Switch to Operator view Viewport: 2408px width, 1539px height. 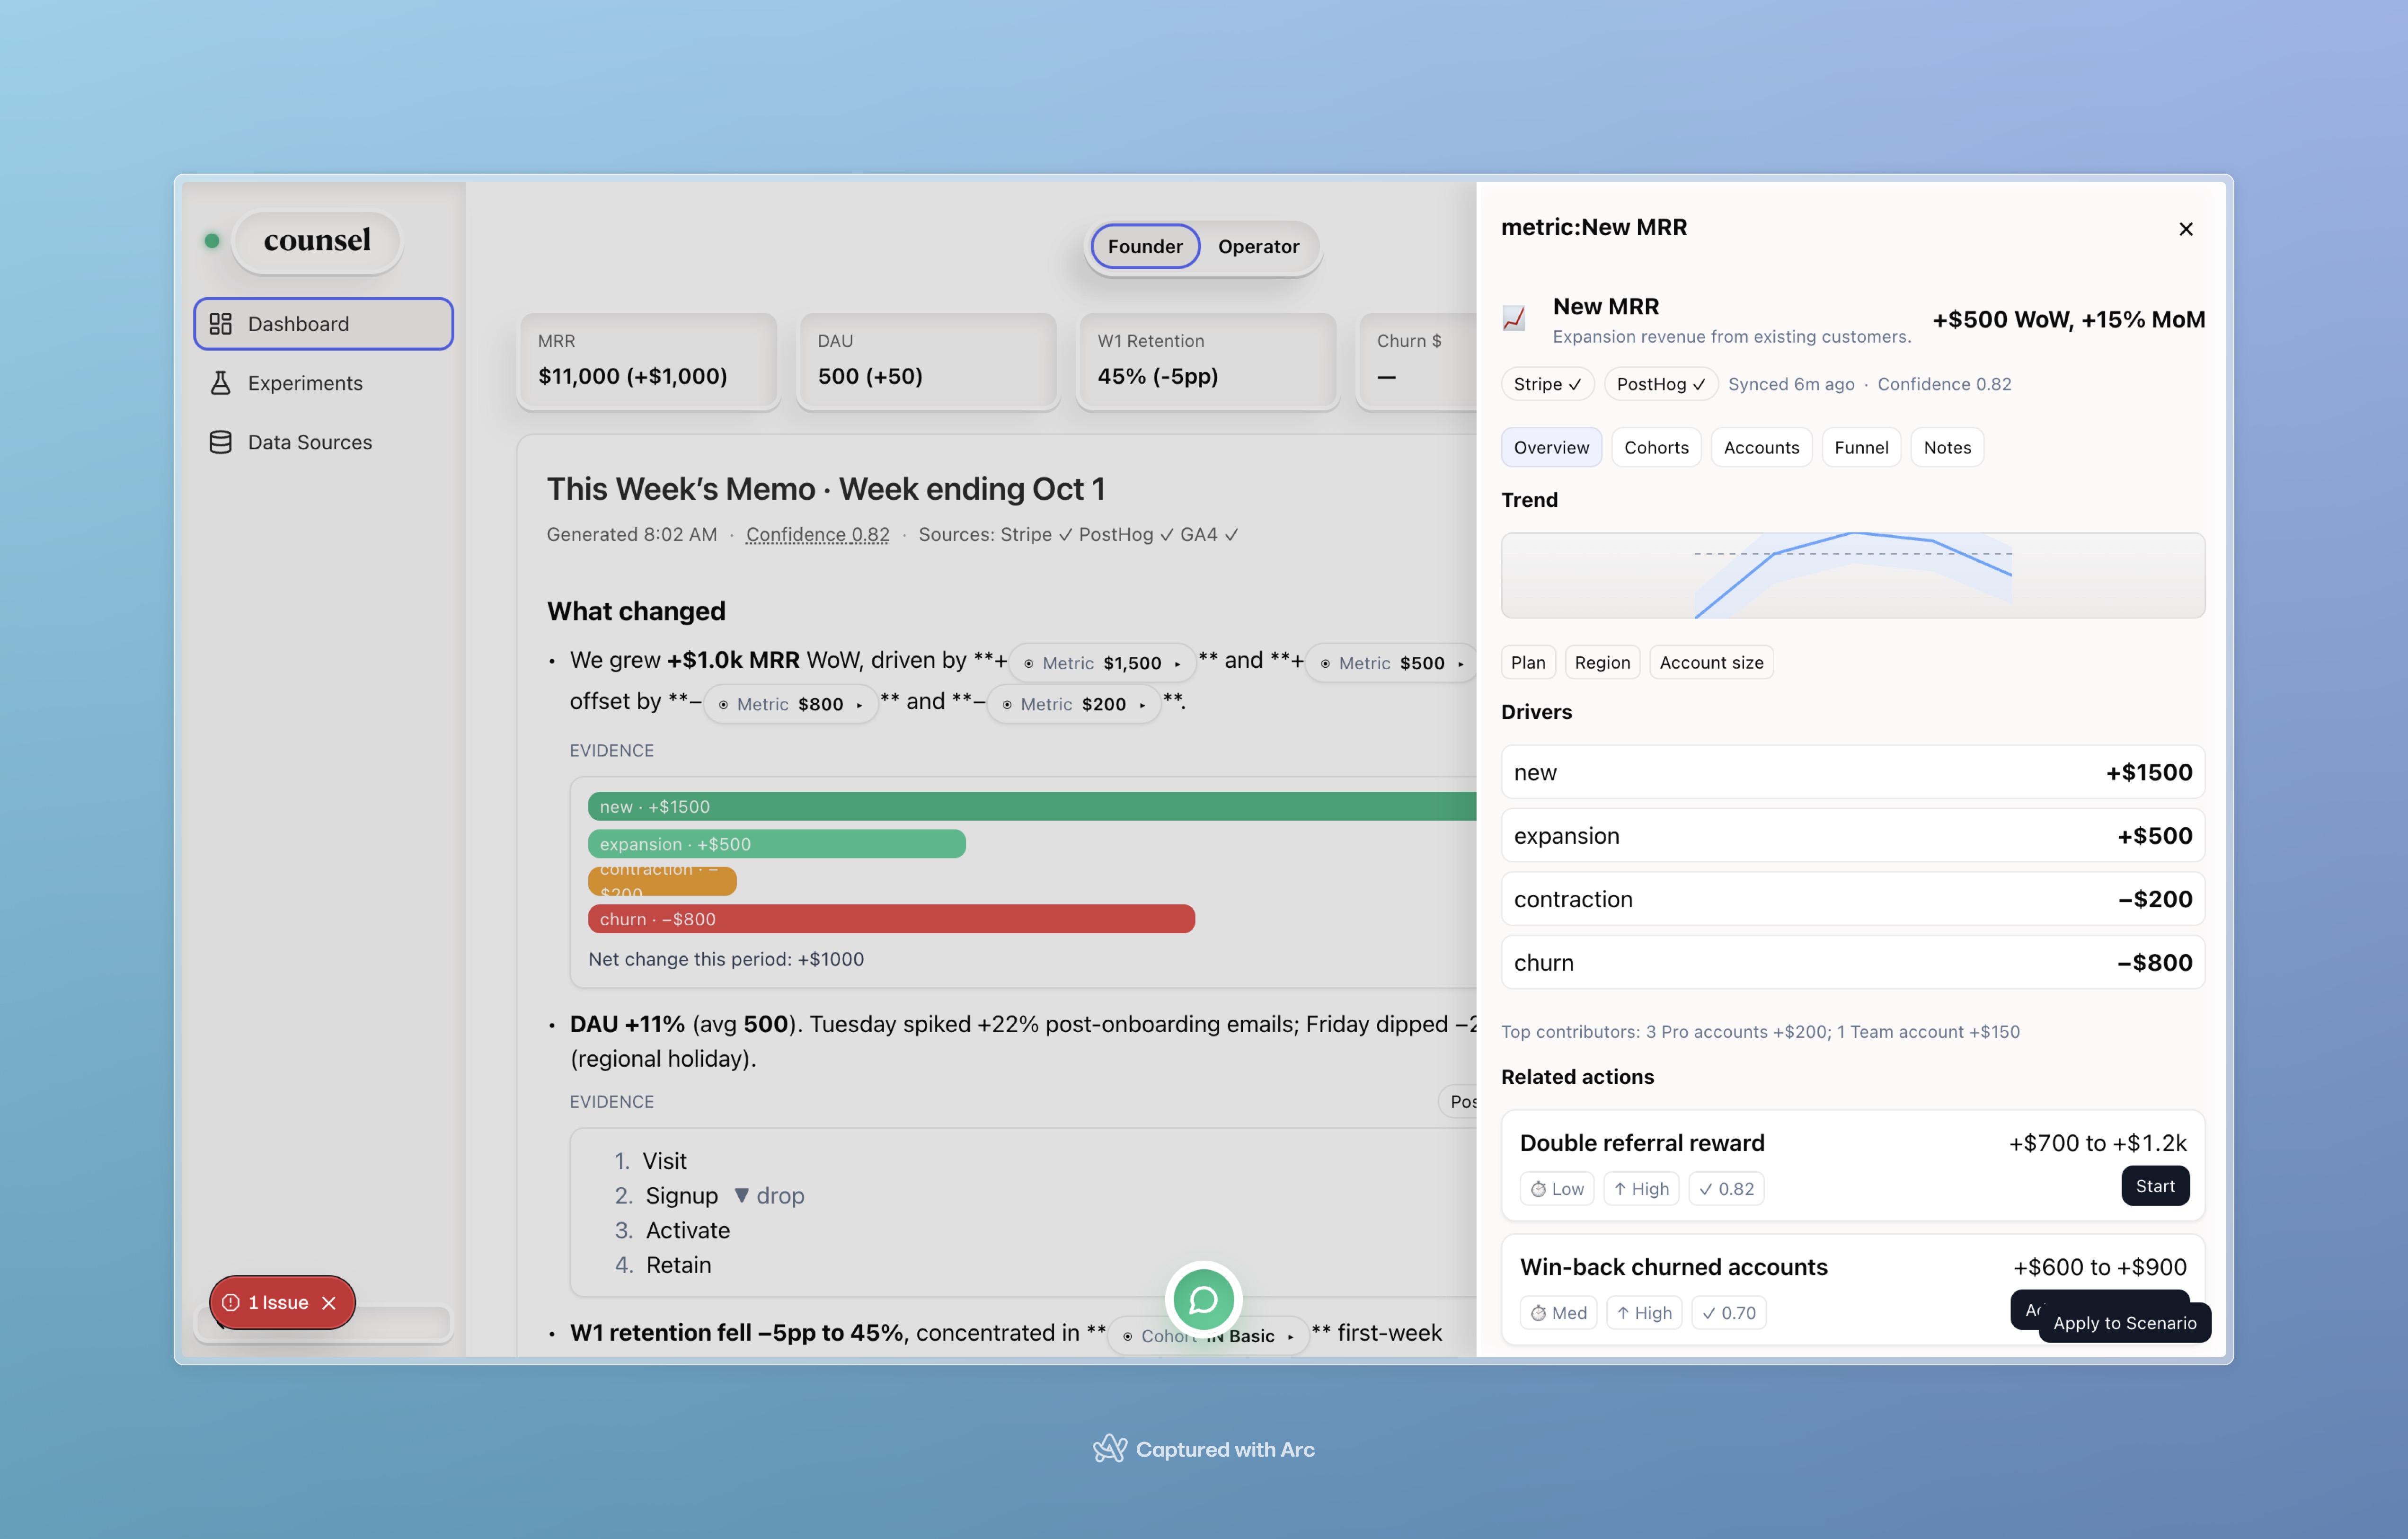pos(1258,247)
